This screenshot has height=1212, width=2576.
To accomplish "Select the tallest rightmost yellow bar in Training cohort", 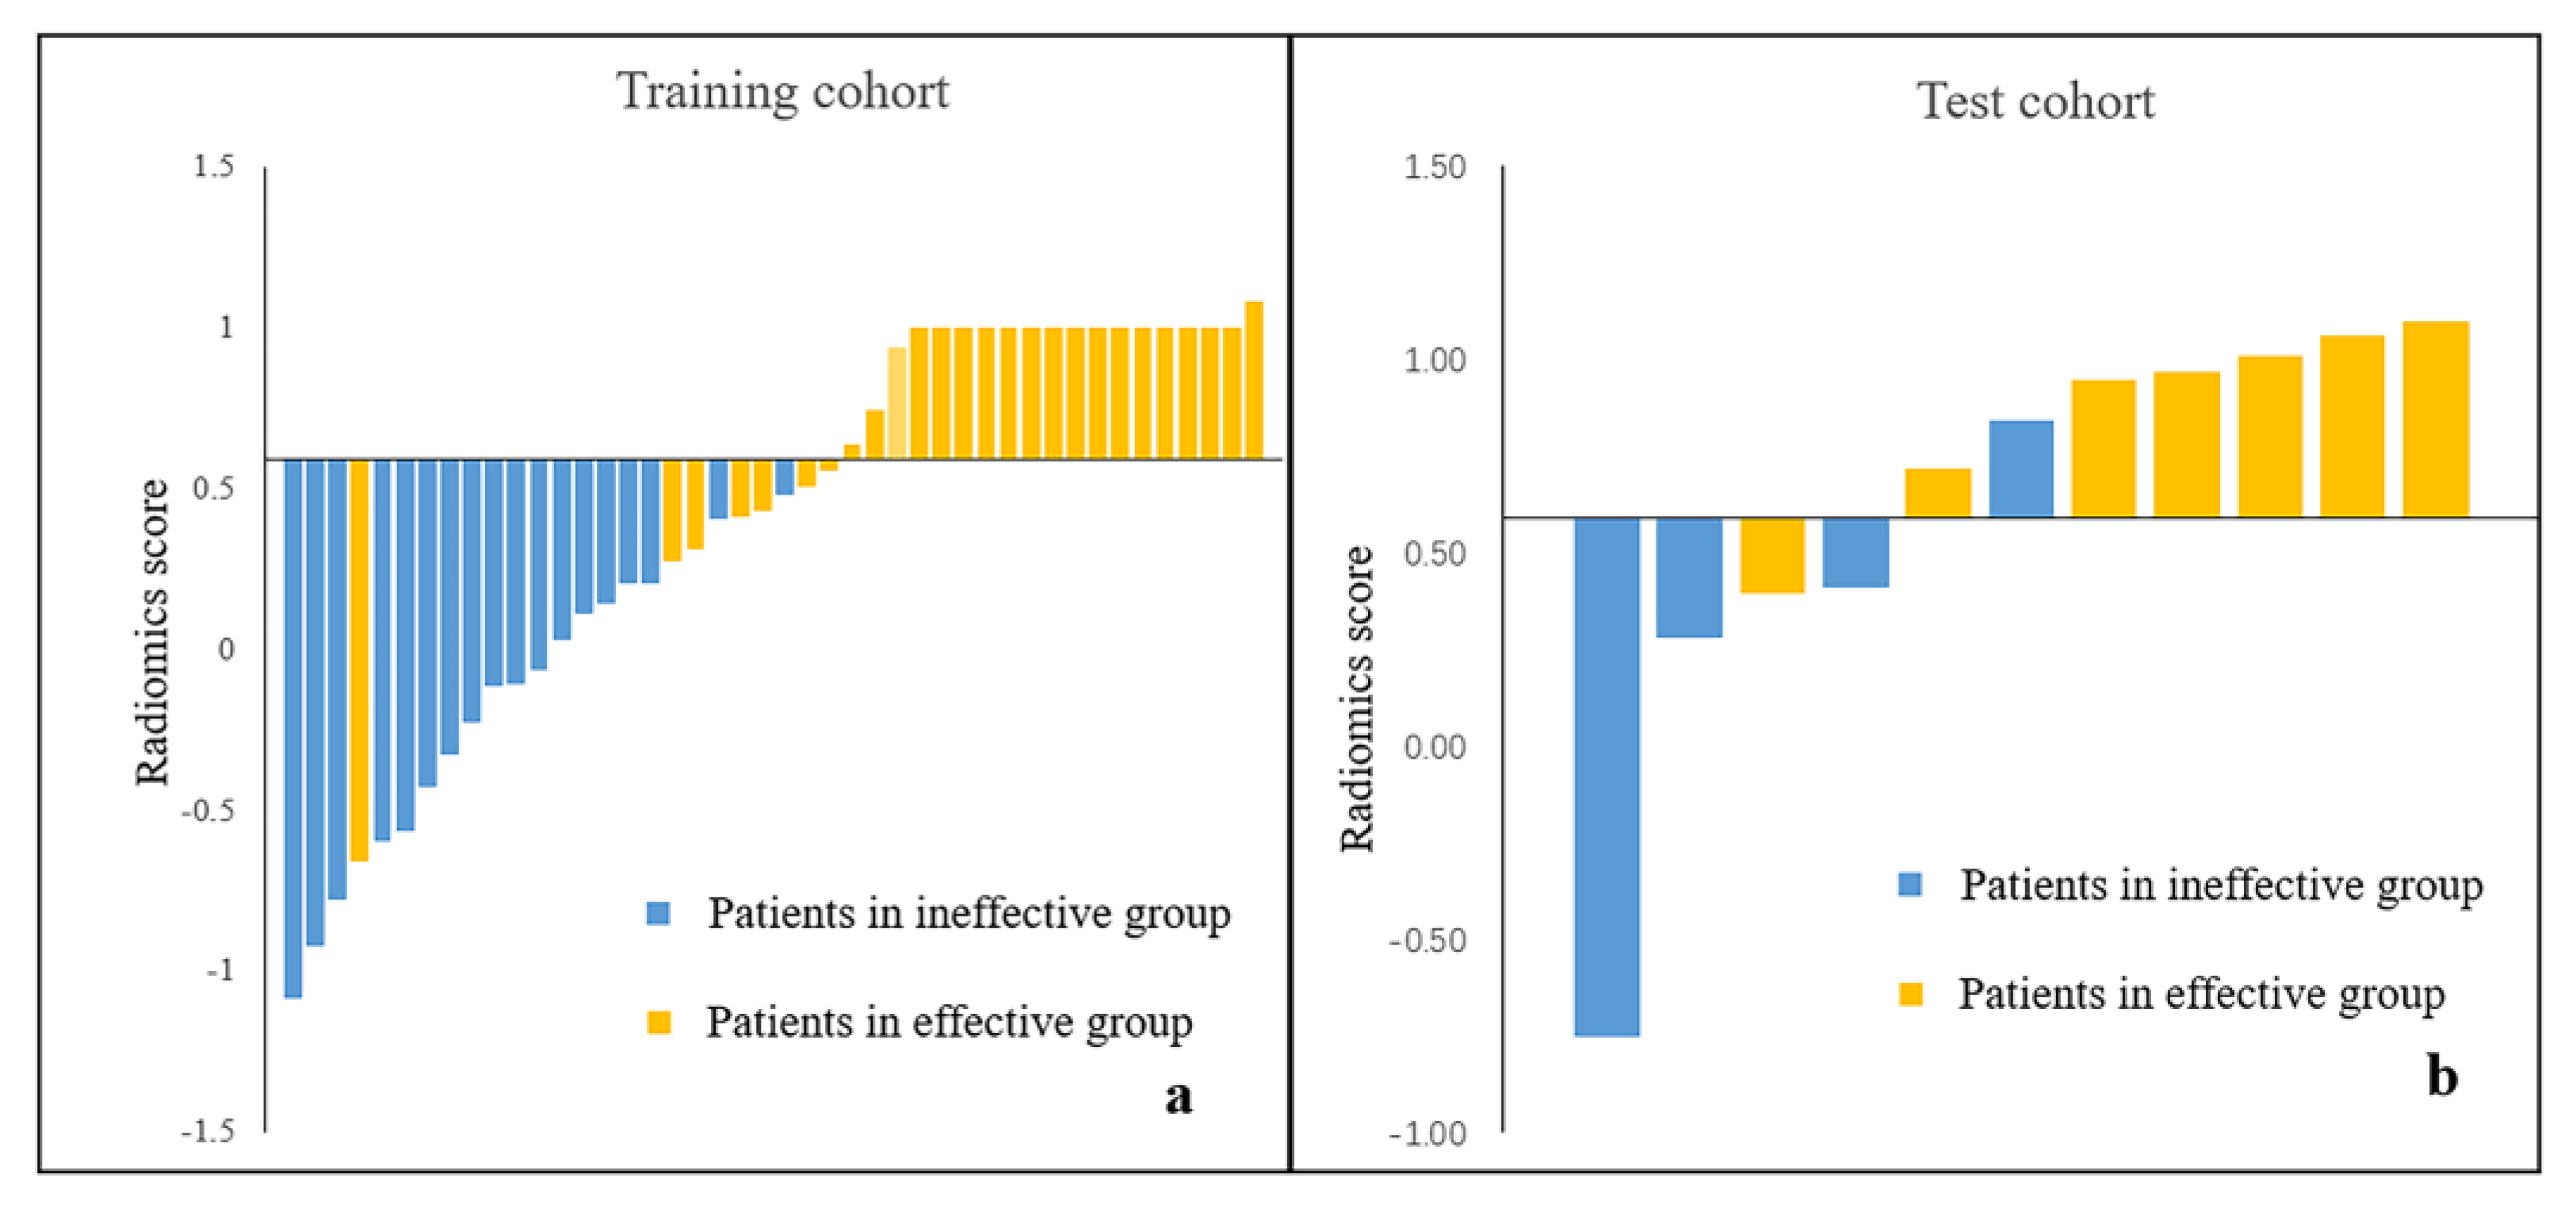I will coord(1253,380).
